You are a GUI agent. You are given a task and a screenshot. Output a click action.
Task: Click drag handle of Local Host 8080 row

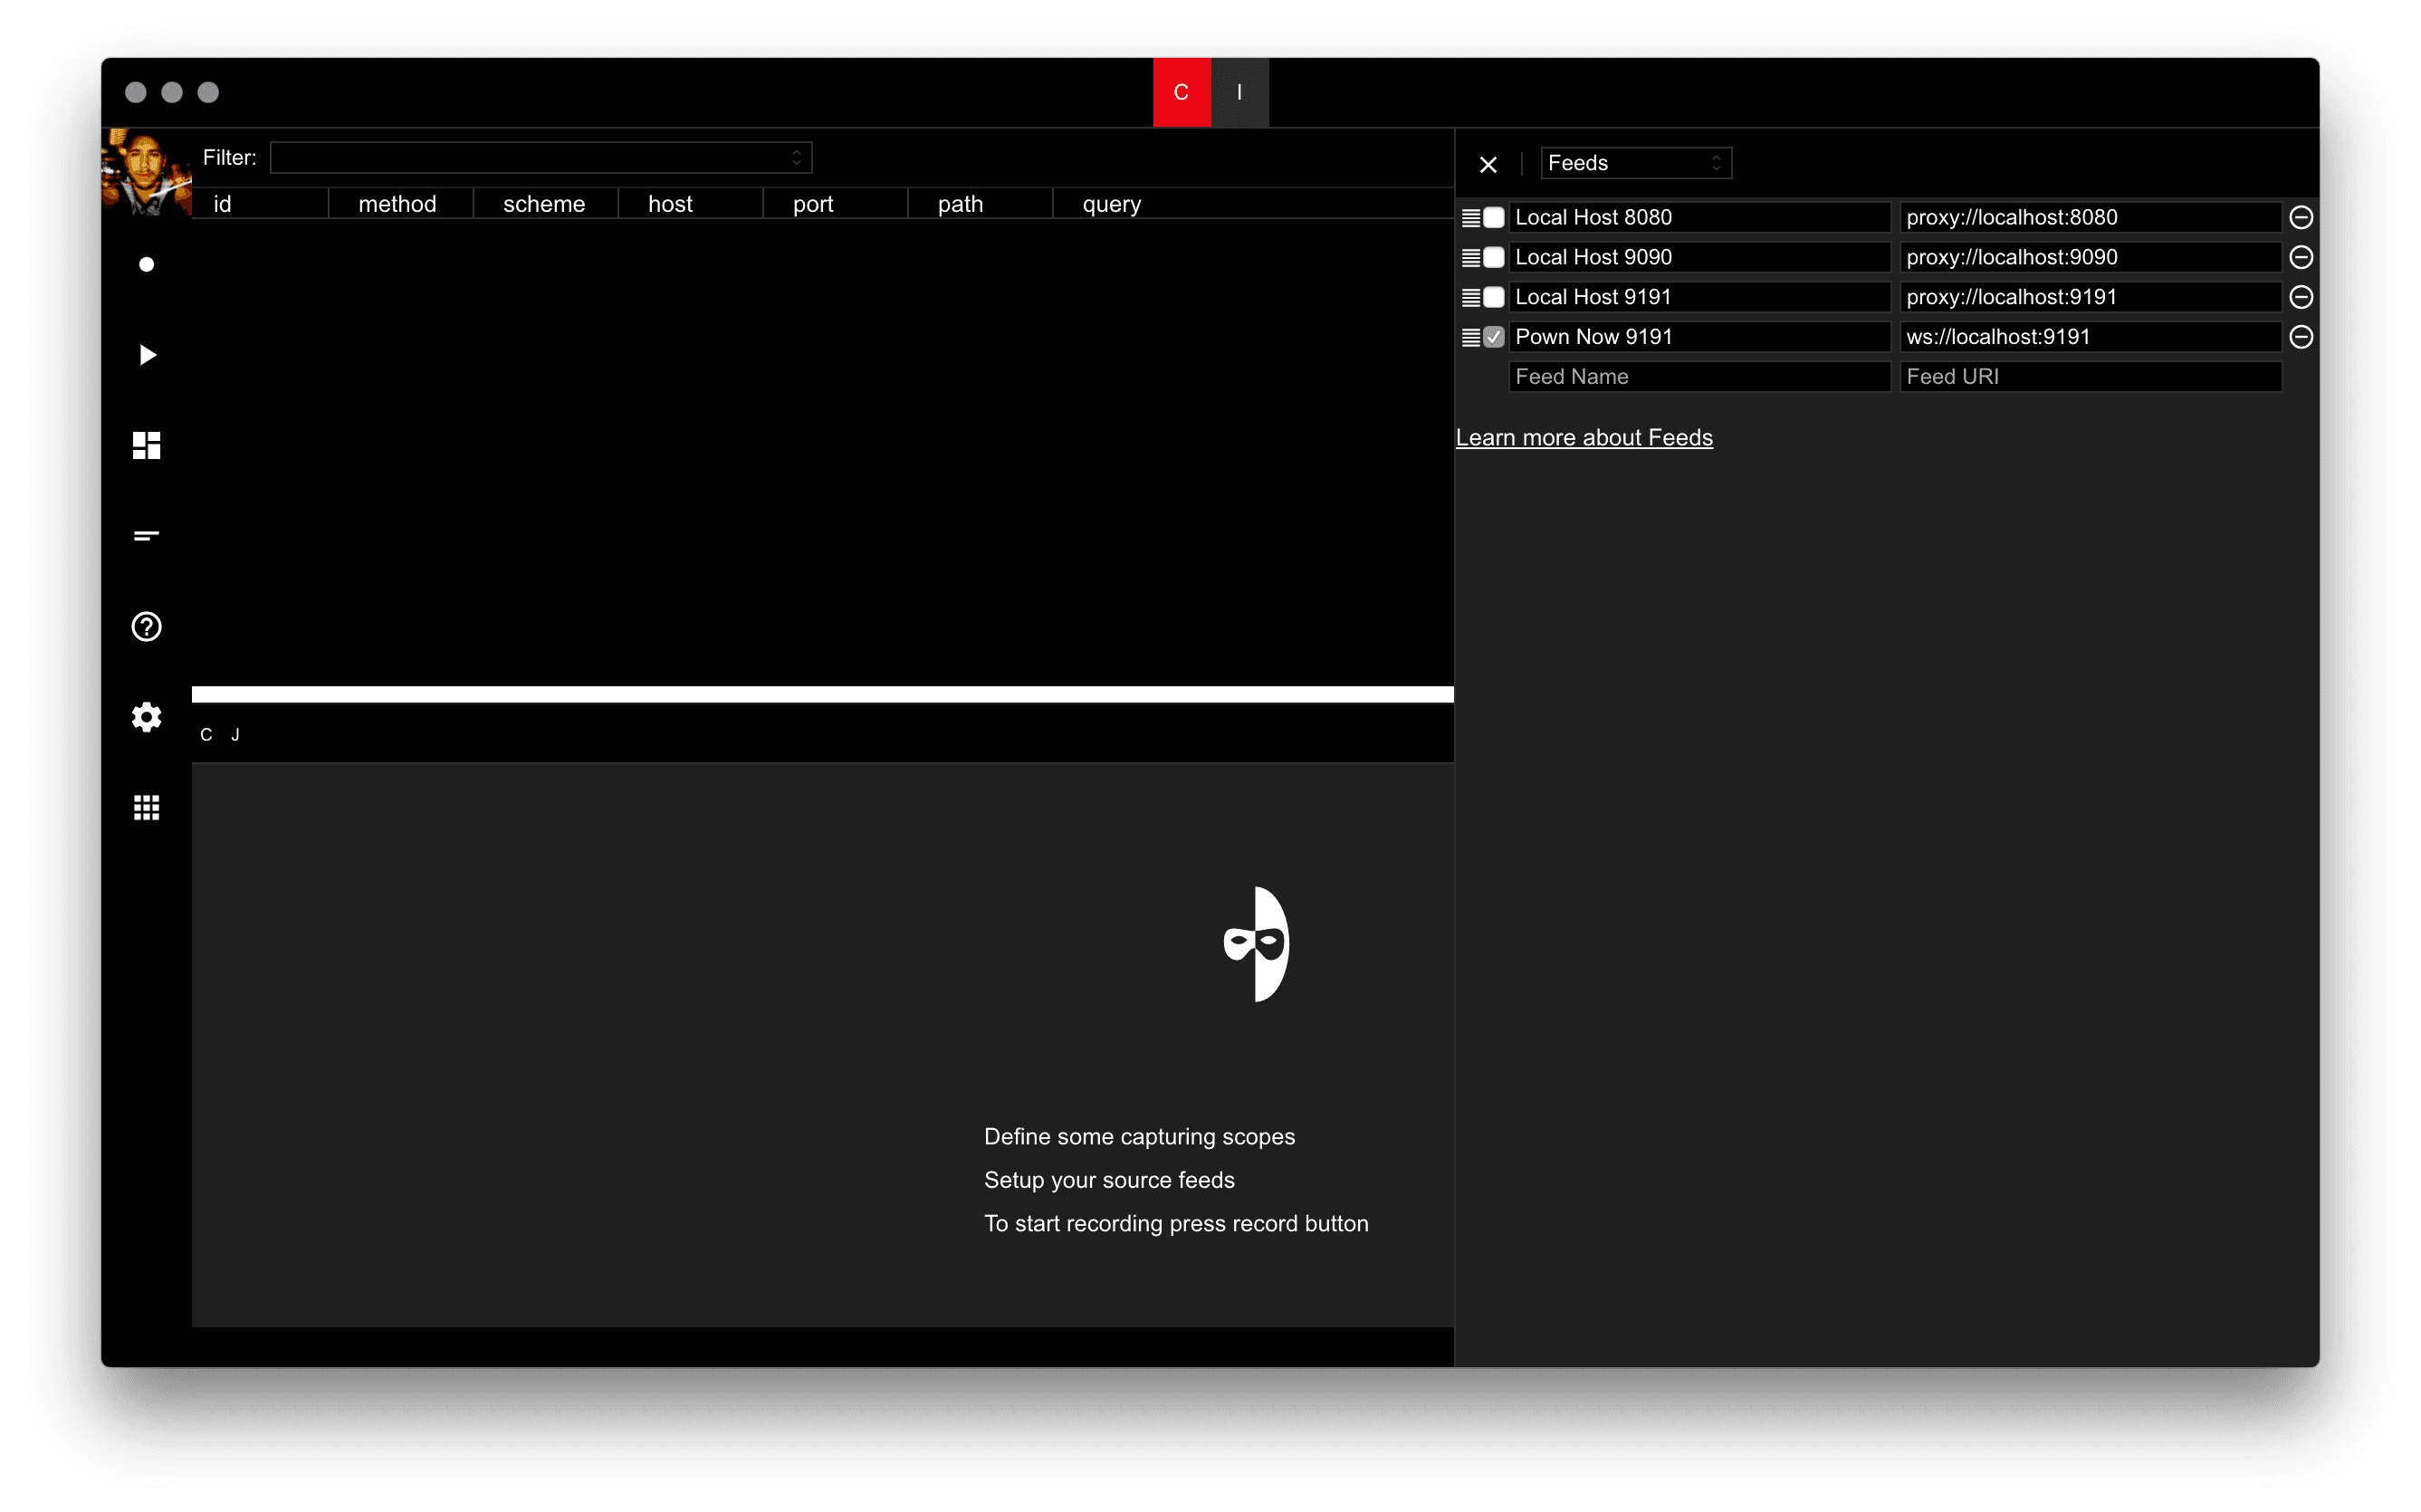pos(1470,217)
